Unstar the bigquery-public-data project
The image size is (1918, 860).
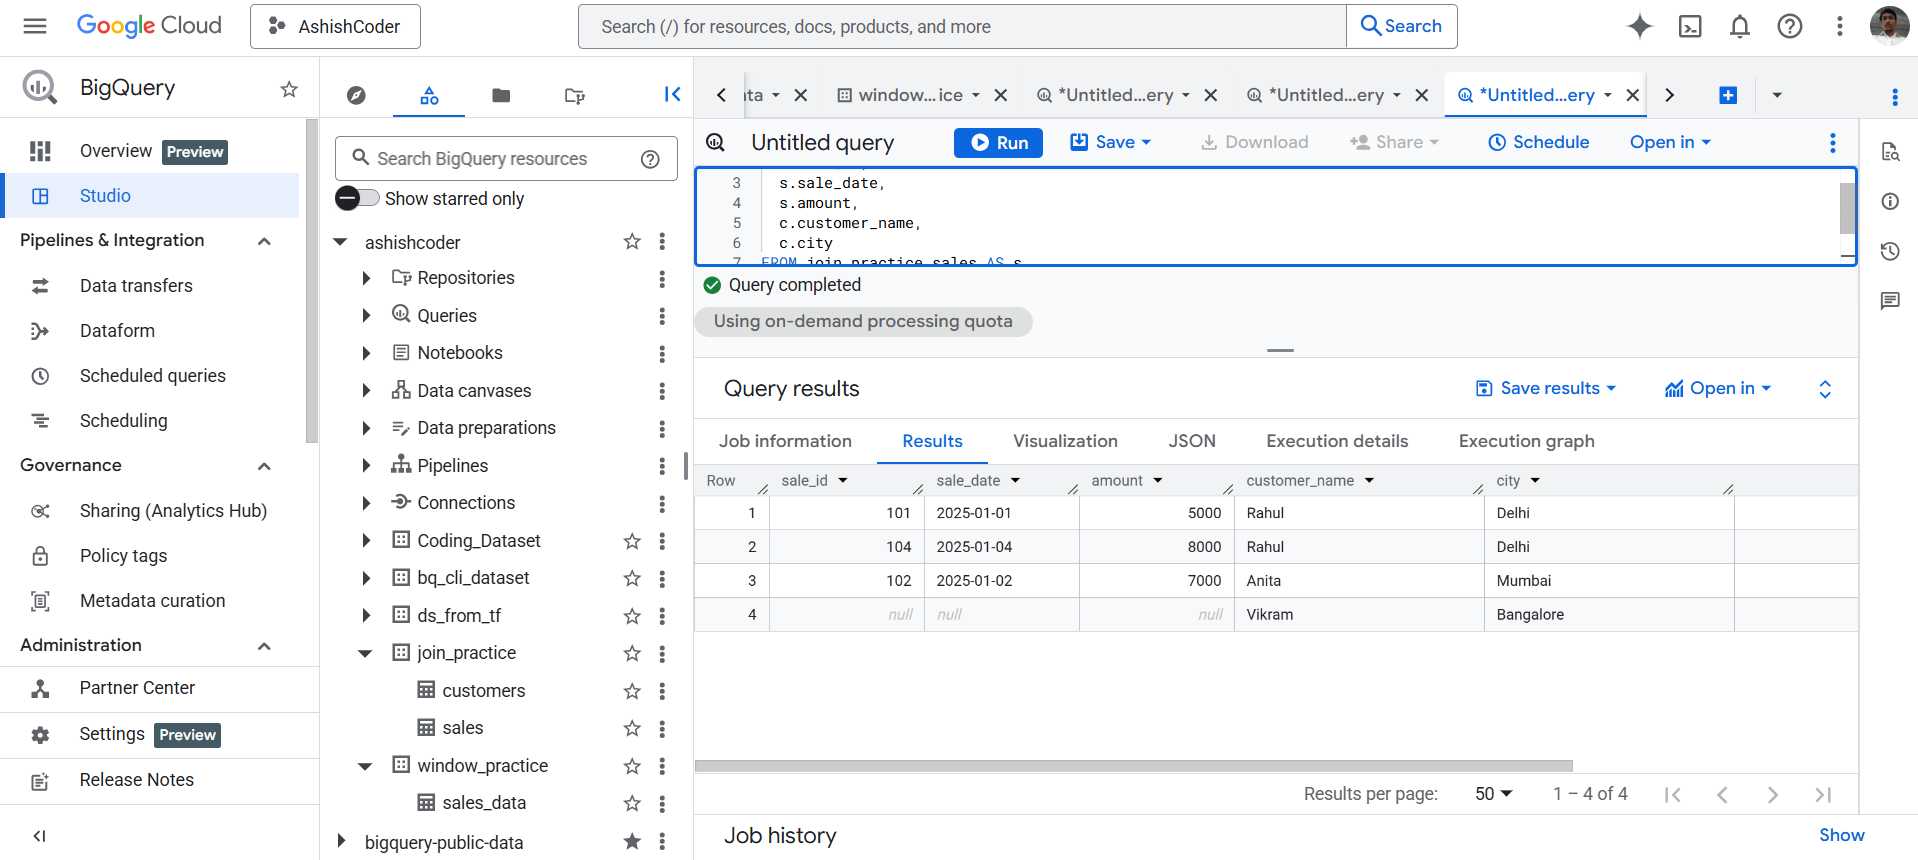[631, 842]
